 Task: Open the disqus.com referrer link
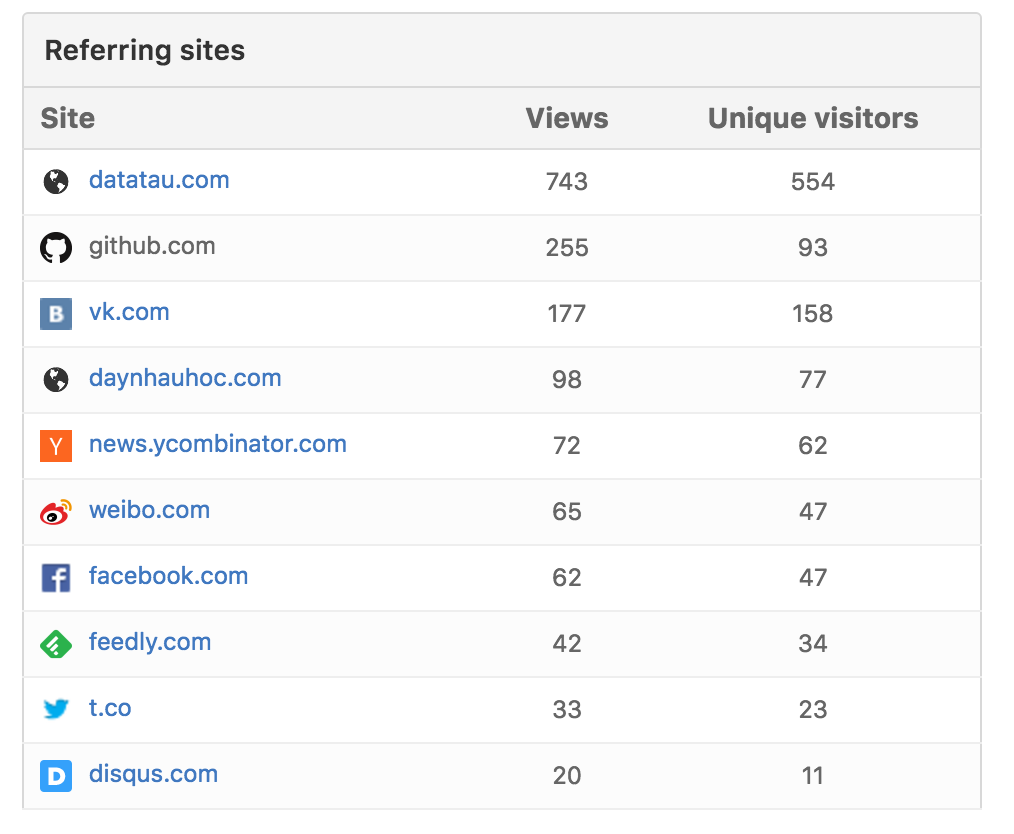(153, 774)
